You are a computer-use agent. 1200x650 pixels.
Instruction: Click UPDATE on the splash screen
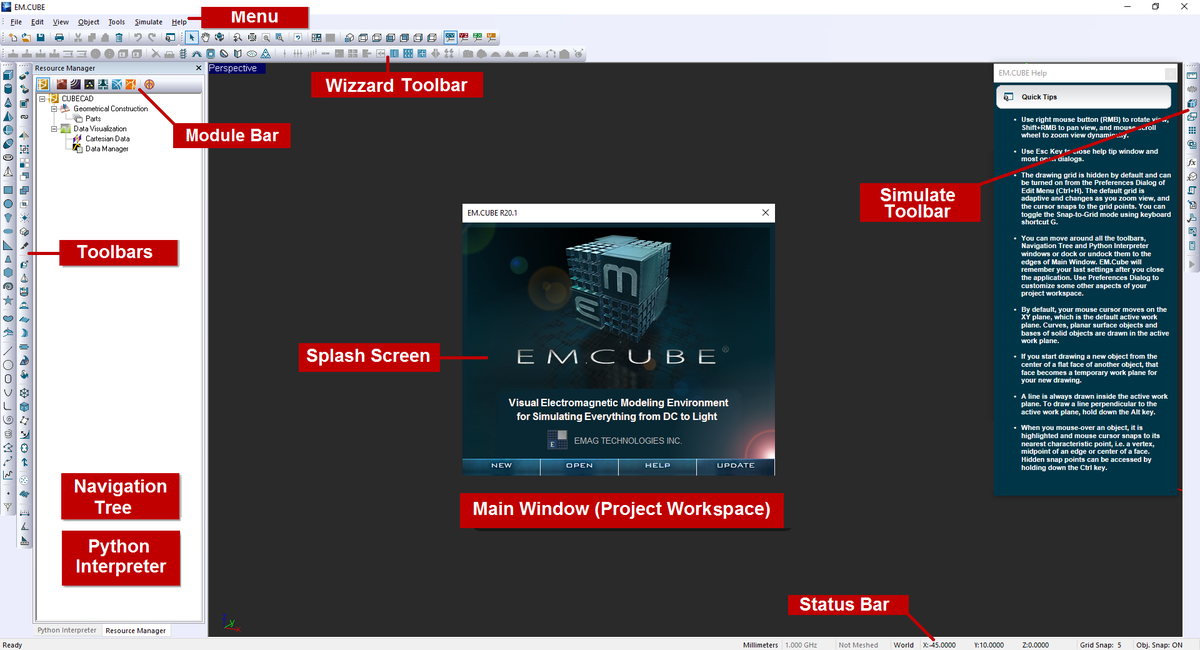(735, 465)
